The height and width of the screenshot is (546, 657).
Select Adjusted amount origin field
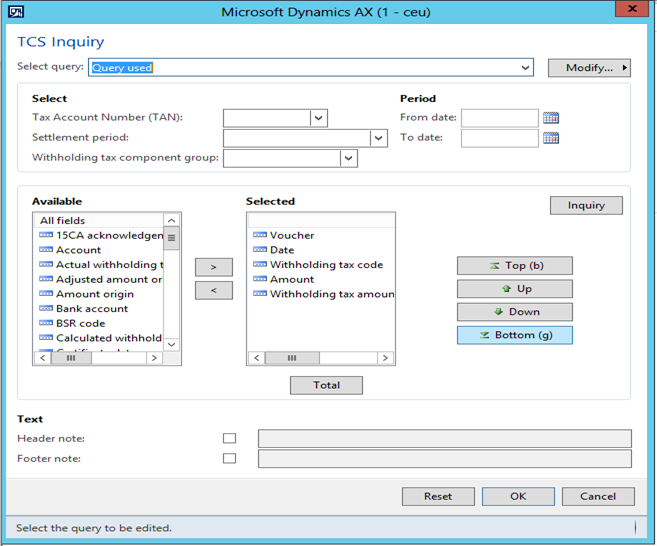click(x=101, y=279)
